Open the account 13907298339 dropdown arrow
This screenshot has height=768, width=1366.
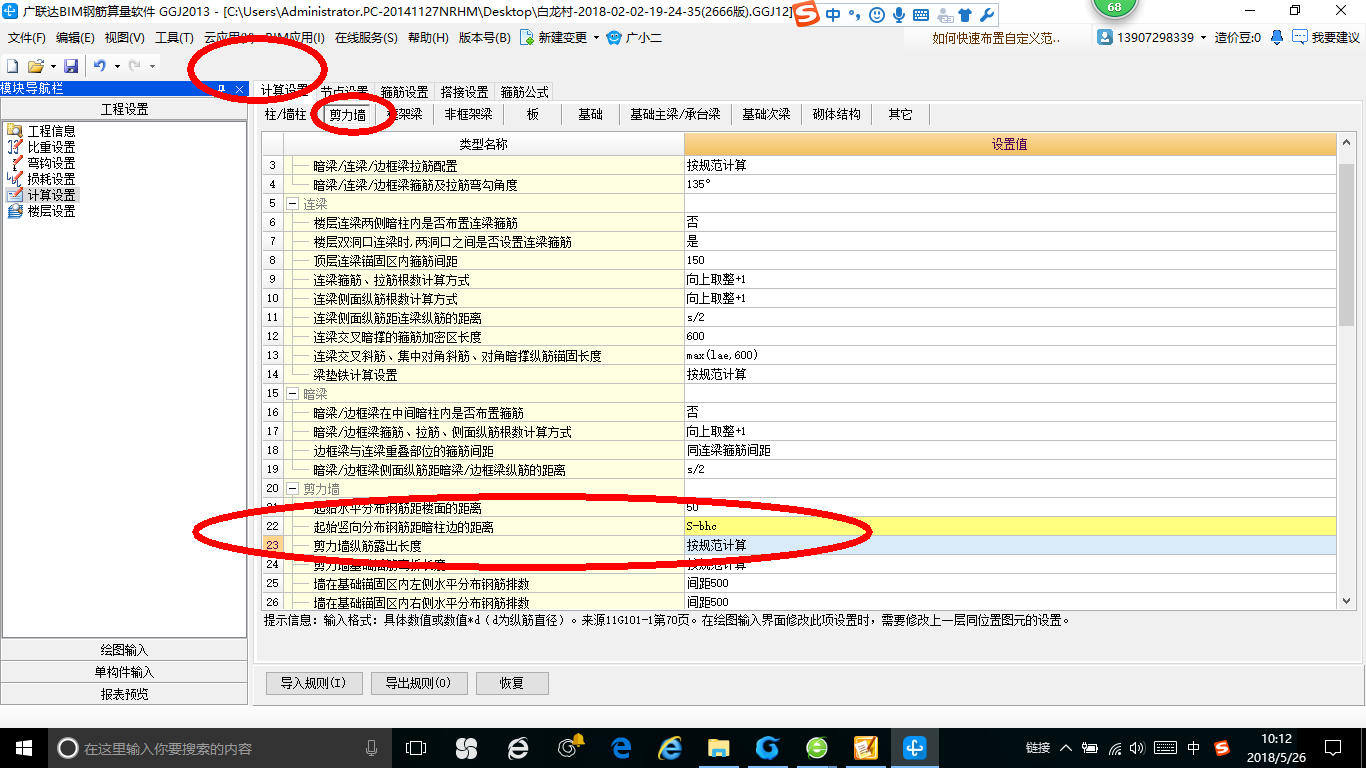[x=1204, y=38]
